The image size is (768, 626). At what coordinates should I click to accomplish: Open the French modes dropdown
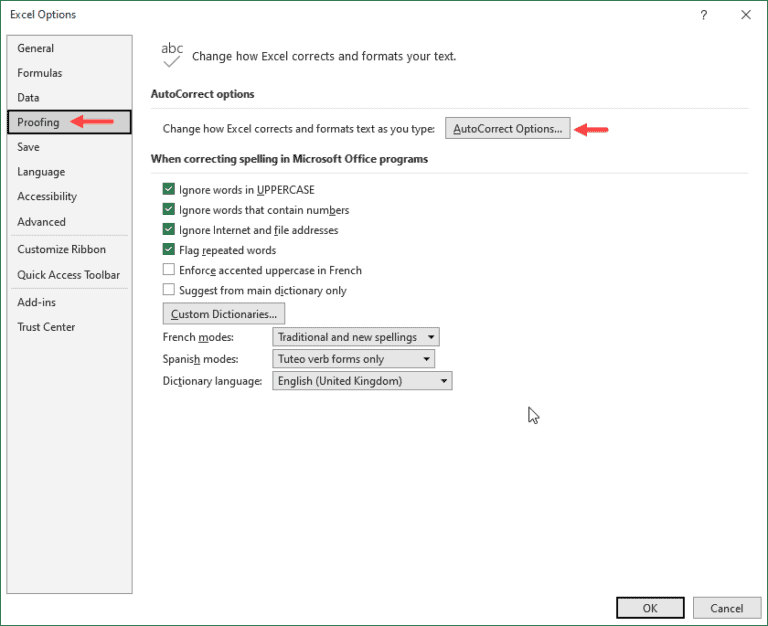pos(356,338)
